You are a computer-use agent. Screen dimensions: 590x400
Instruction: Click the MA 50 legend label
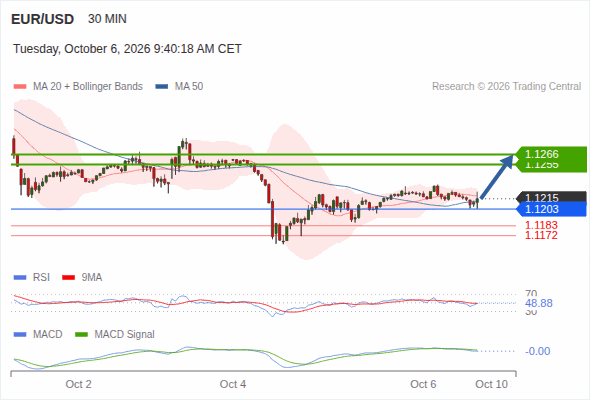point(189,87)
